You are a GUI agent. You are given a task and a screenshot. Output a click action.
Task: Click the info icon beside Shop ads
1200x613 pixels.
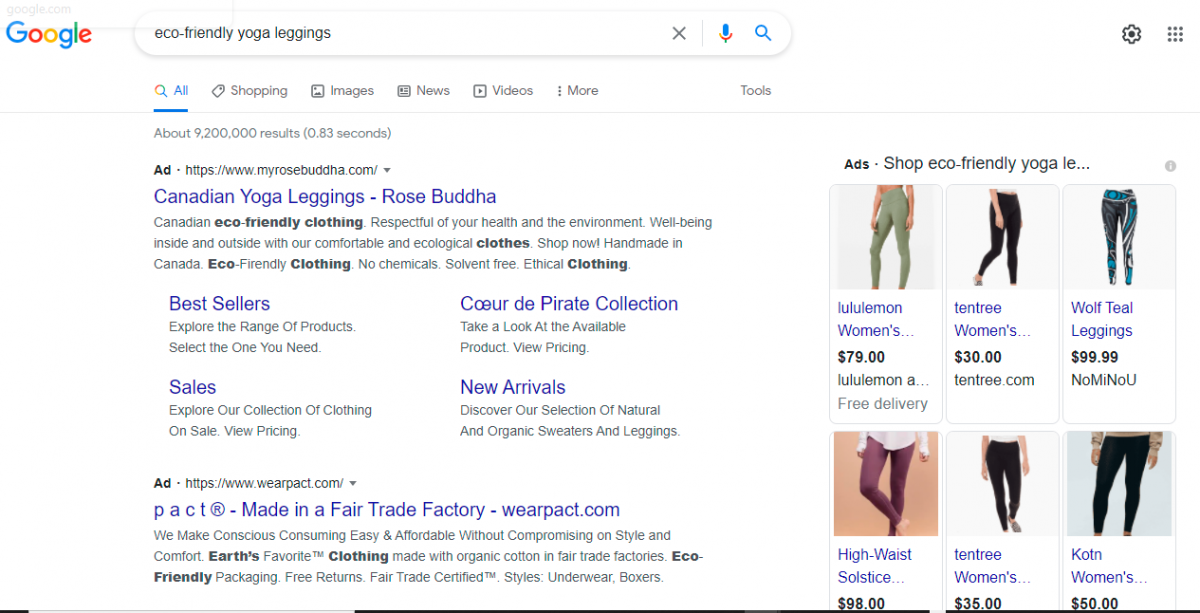1170,166
